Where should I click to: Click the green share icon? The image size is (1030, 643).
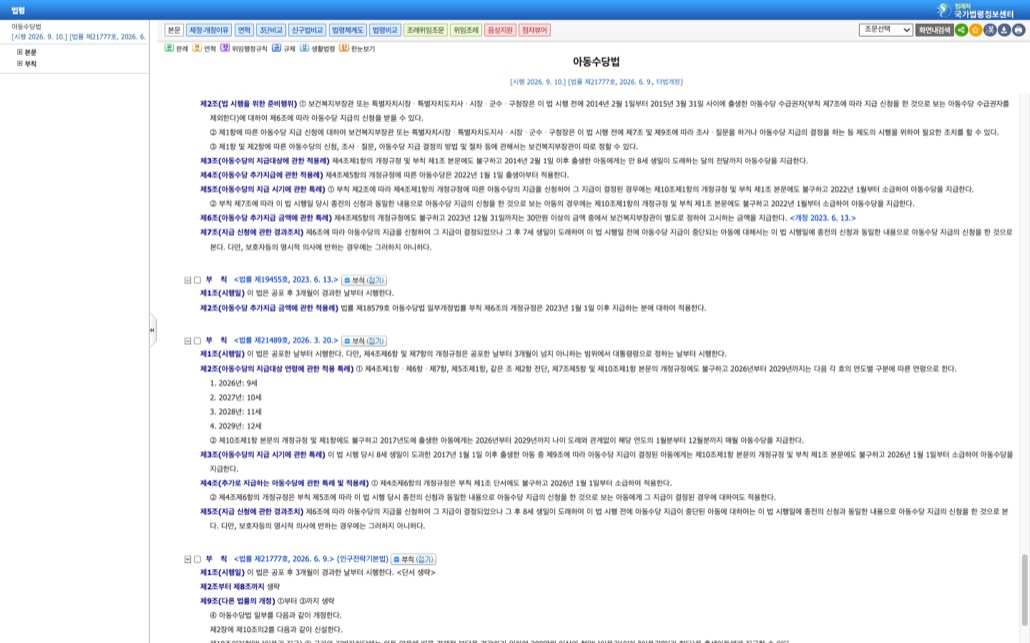961,30
